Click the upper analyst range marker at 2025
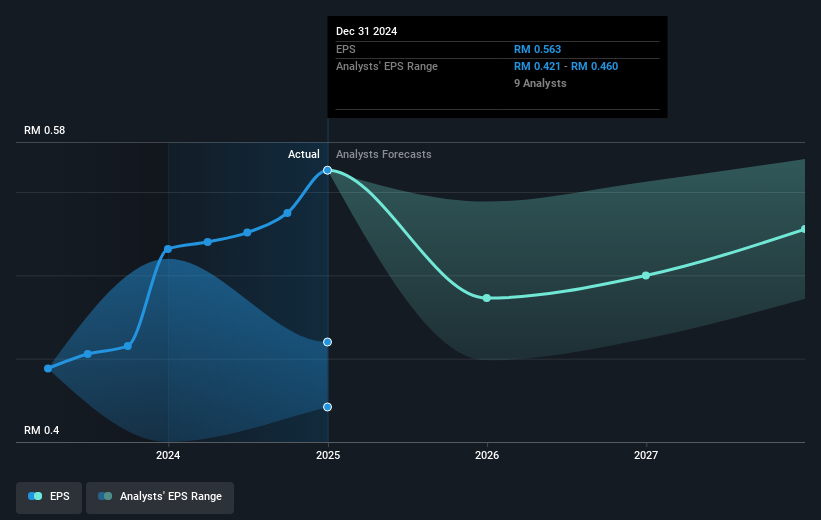Image resolution: width=821 pixels, height=520 pixels. point(327,342)
